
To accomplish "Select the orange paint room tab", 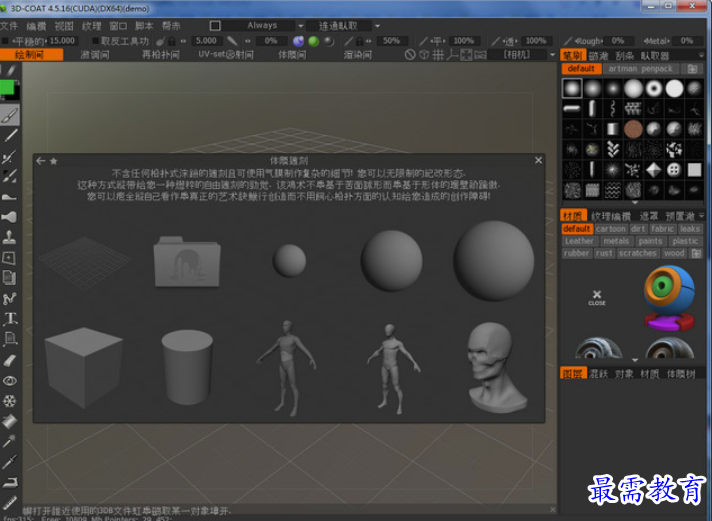I will pyautogui.click(x=31, y=55).
